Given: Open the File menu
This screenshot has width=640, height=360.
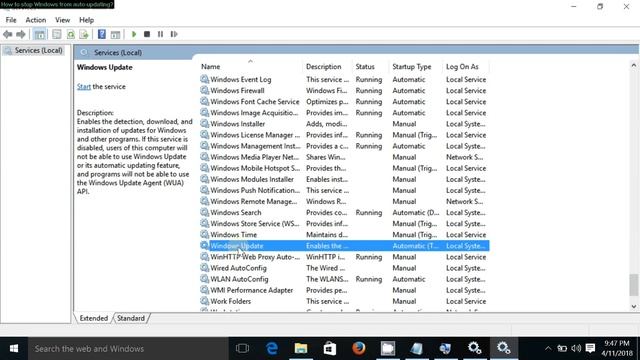Looking at the screenshot, I should [x=11, y=20].
